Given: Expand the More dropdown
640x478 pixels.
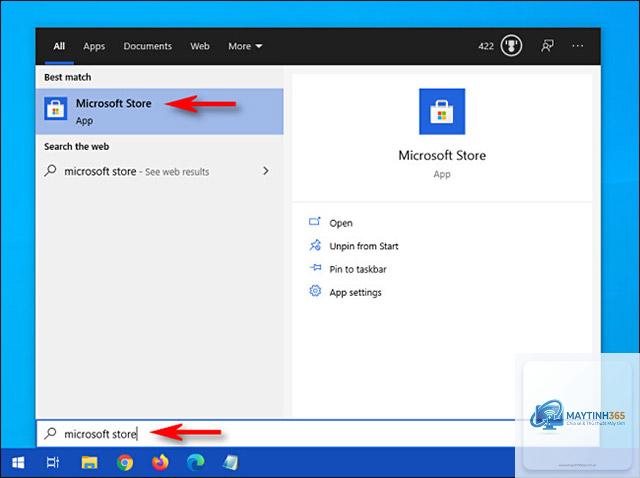Looking at the screenshot, I should [x=245, y=46].
